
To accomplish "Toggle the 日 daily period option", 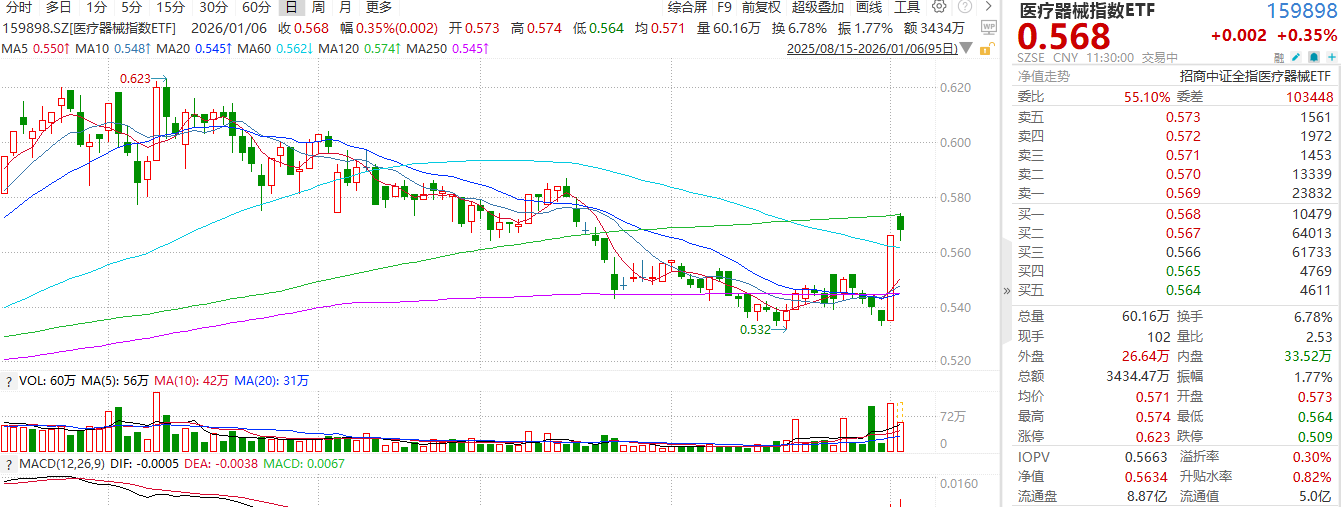I will [x=291, y=7].
